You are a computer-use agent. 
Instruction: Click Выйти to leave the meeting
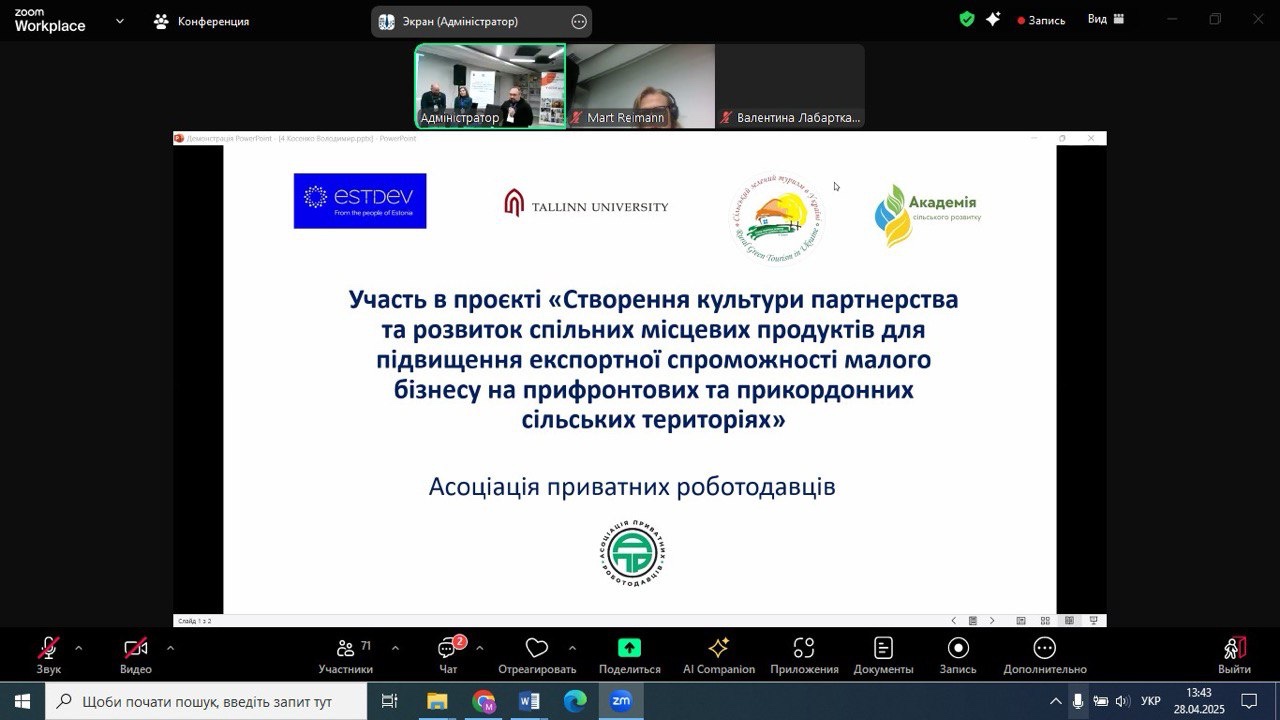click(x=1234, y=655)
